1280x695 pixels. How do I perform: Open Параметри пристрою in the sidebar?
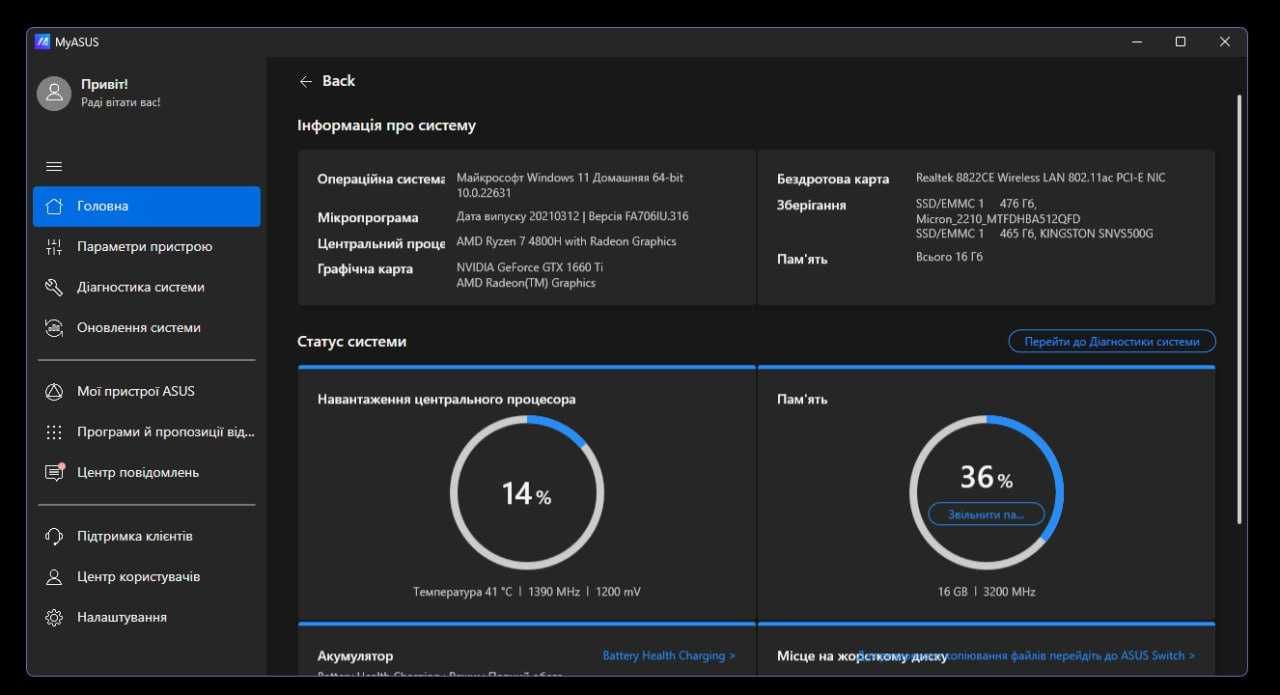(x=147, y=247)
